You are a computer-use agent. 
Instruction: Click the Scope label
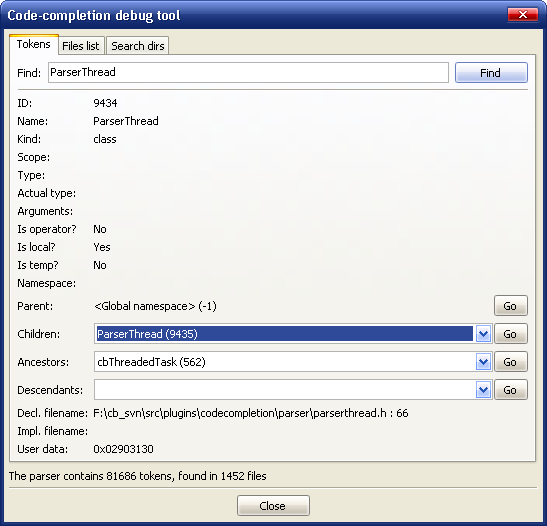pyautogui.click(x=33, y=157)
